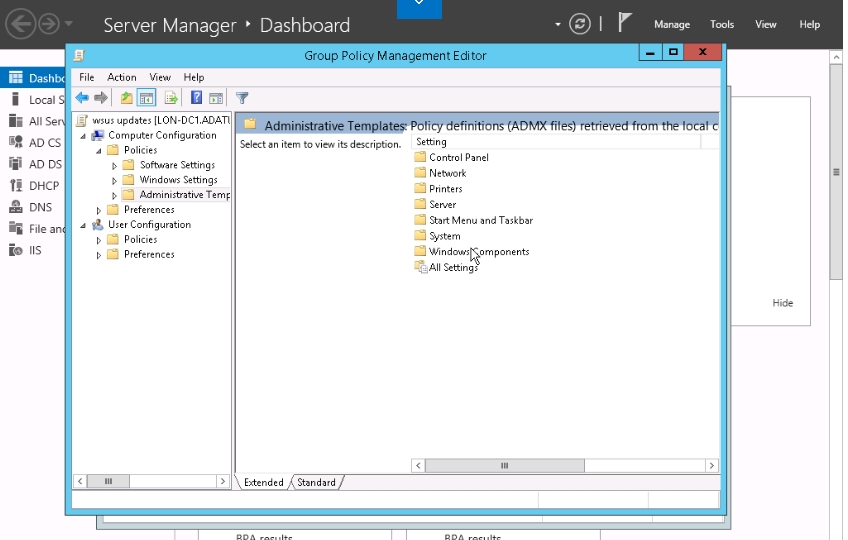
Task: Open the editor View menu
Action: coord(160,77)
